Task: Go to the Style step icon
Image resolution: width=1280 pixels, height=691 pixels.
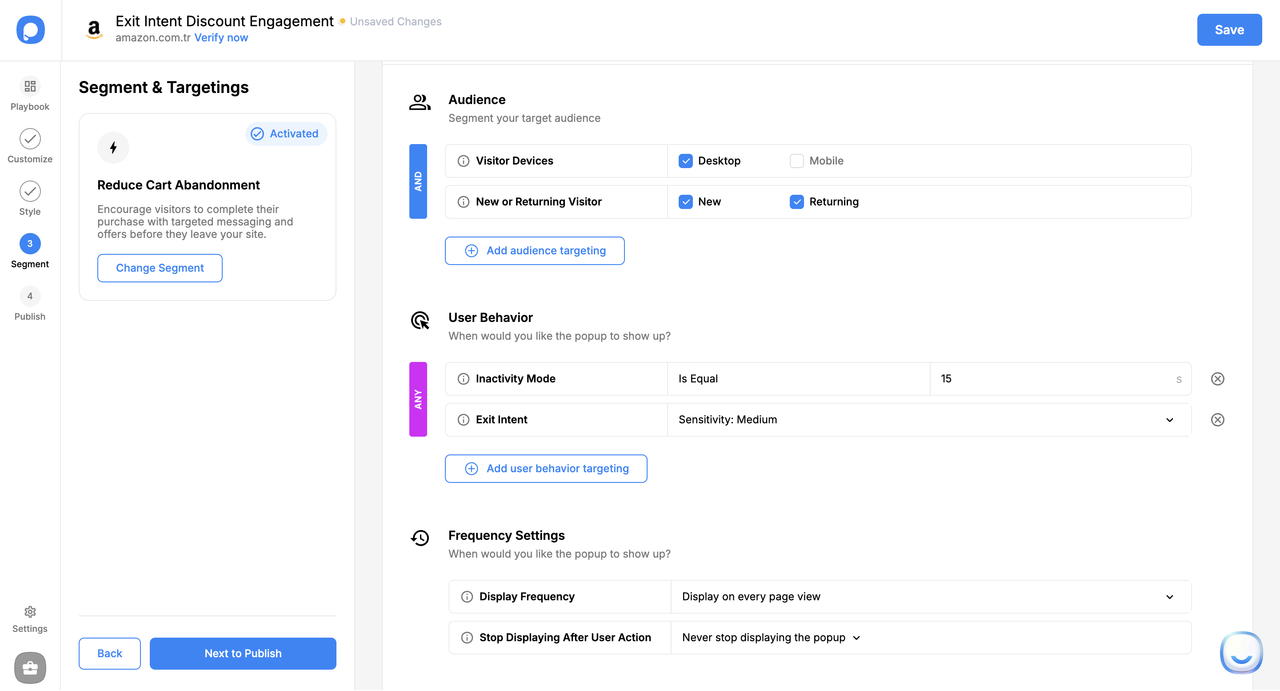Action: (30, 191)
